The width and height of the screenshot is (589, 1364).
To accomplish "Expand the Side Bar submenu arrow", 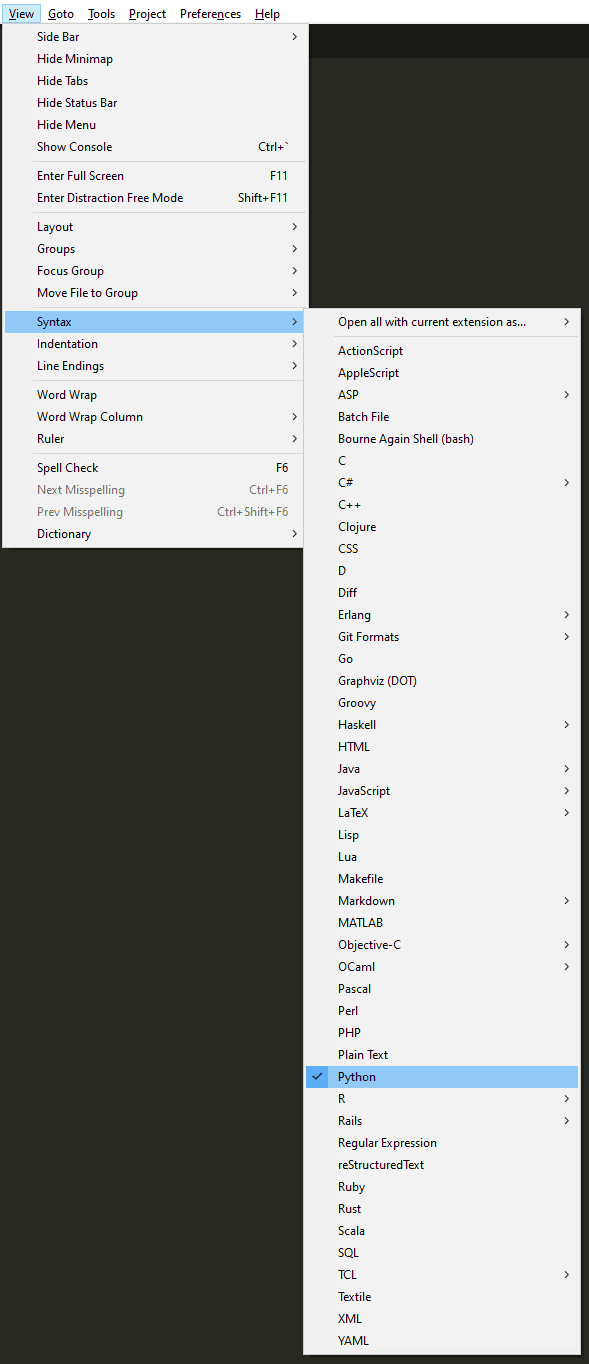I will point(295,37).
